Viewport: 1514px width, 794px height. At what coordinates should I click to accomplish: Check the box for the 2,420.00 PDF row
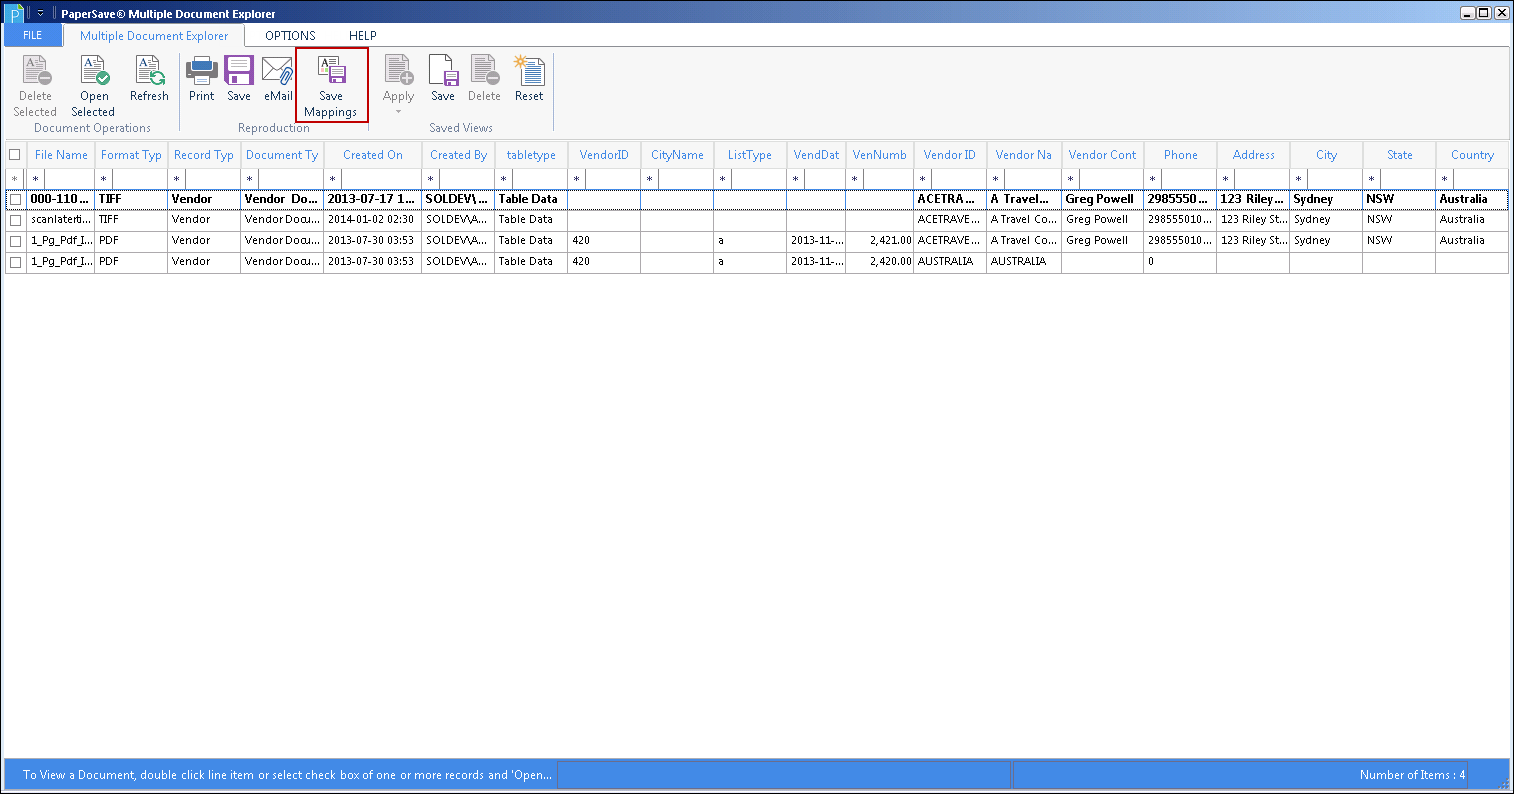[x=15, y=262]
